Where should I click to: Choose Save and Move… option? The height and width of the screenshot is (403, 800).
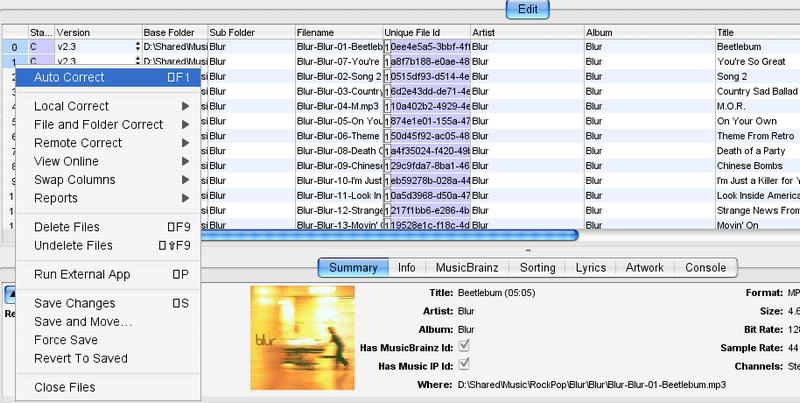click(x=108, y=322)
